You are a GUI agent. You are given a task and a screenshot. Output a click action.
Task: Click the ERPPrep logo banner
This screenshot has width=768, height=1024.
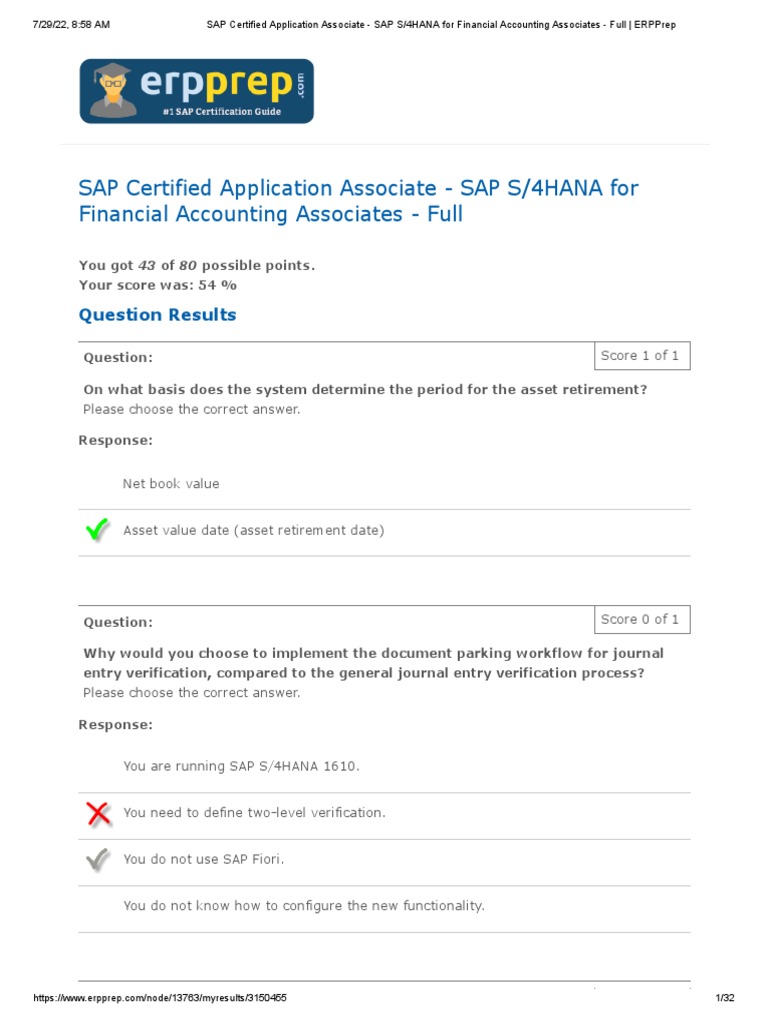(x=196, y=91)
